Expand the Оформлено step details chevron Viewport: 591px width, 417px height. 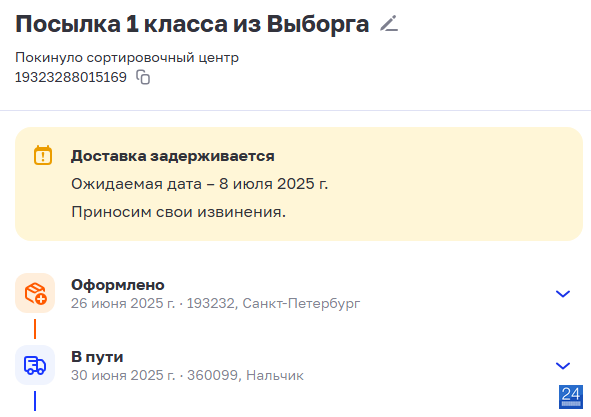point(563,293)
